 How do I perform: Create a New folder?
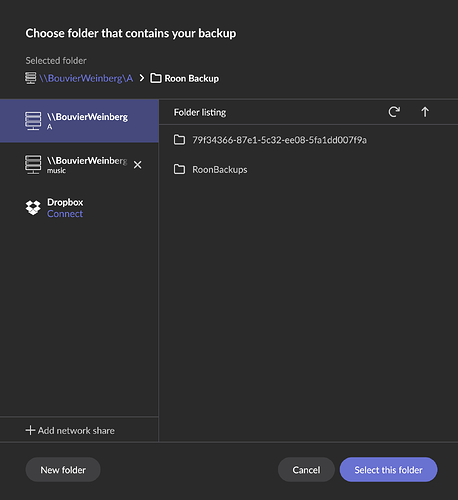(63, 470)
